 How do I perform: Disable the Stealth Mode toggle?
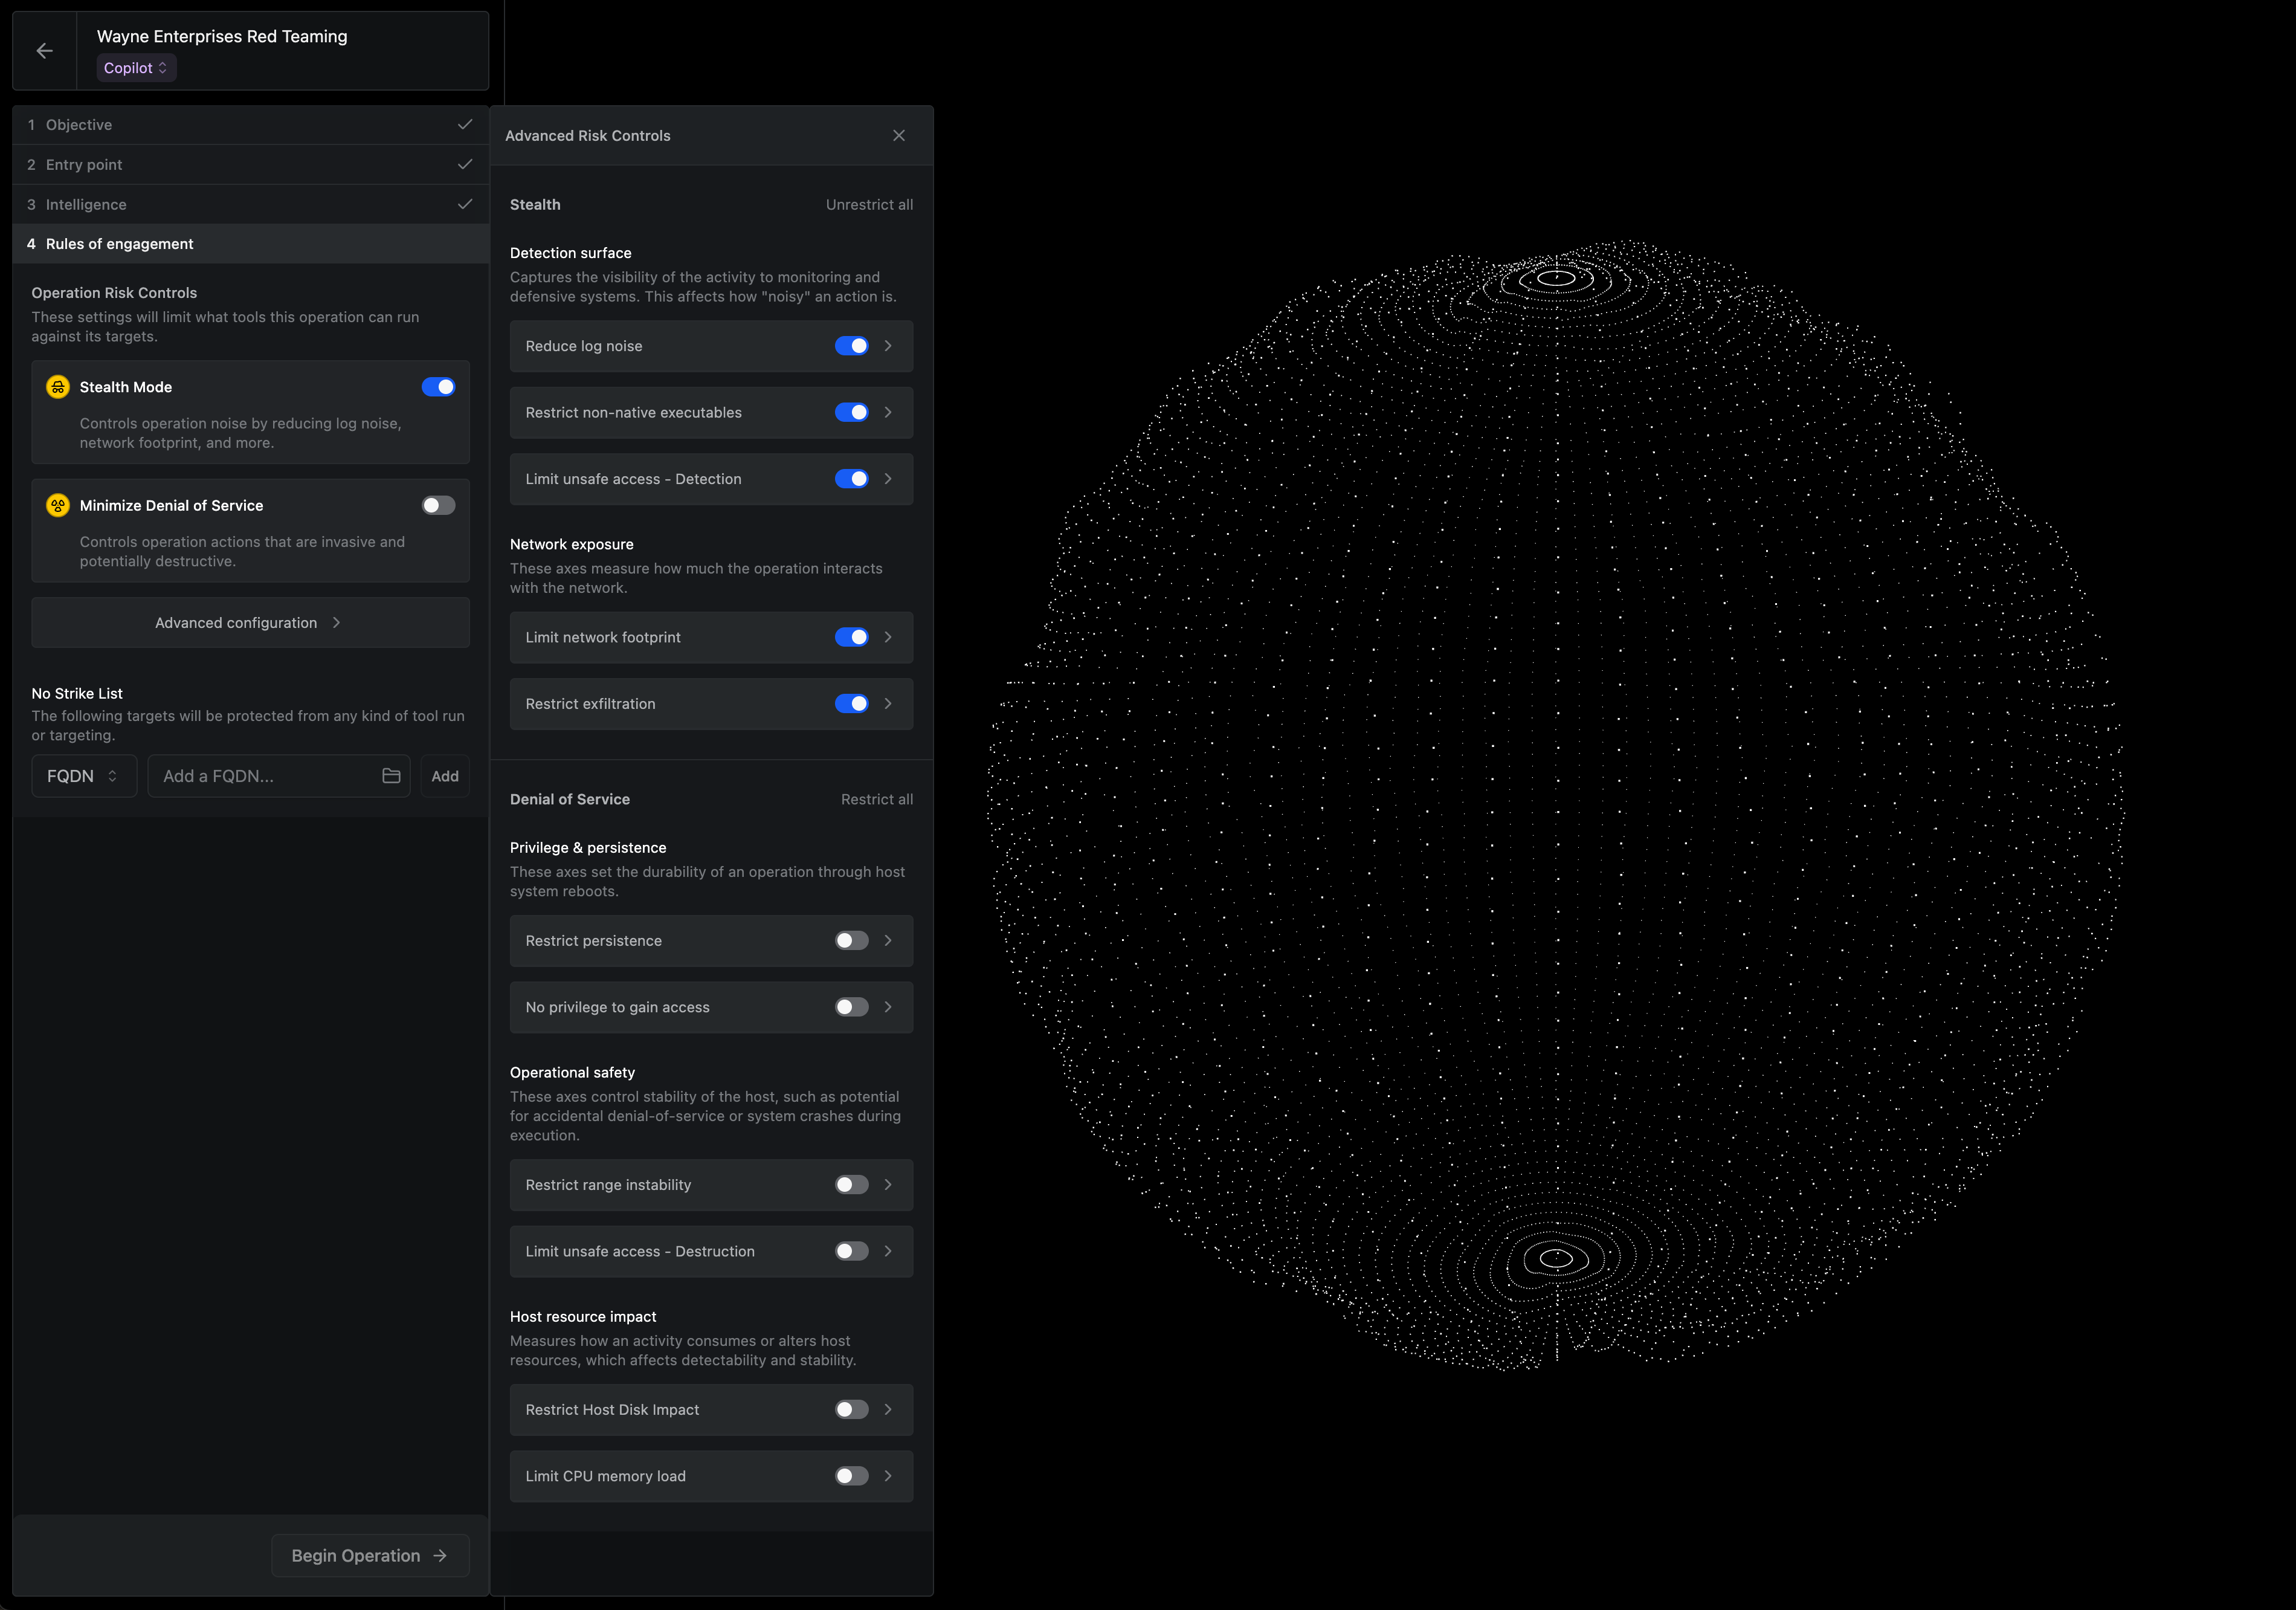[x=438, y=387]
